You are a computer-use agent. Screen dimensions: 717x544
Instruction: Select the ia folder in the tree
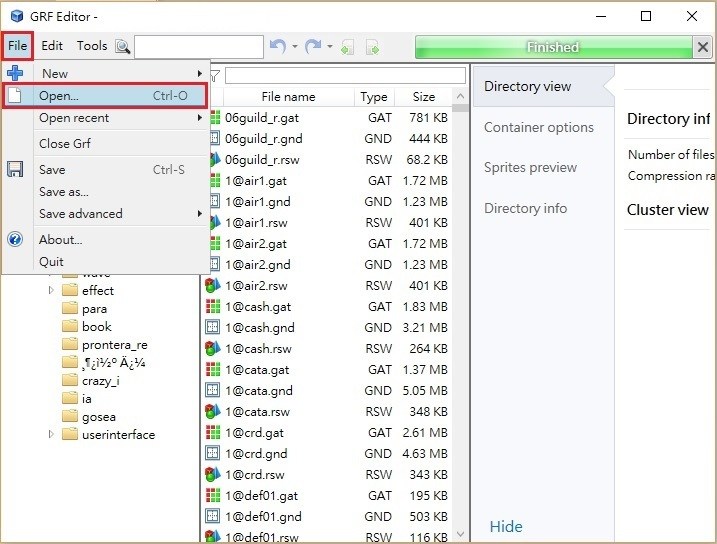point(86,399)
